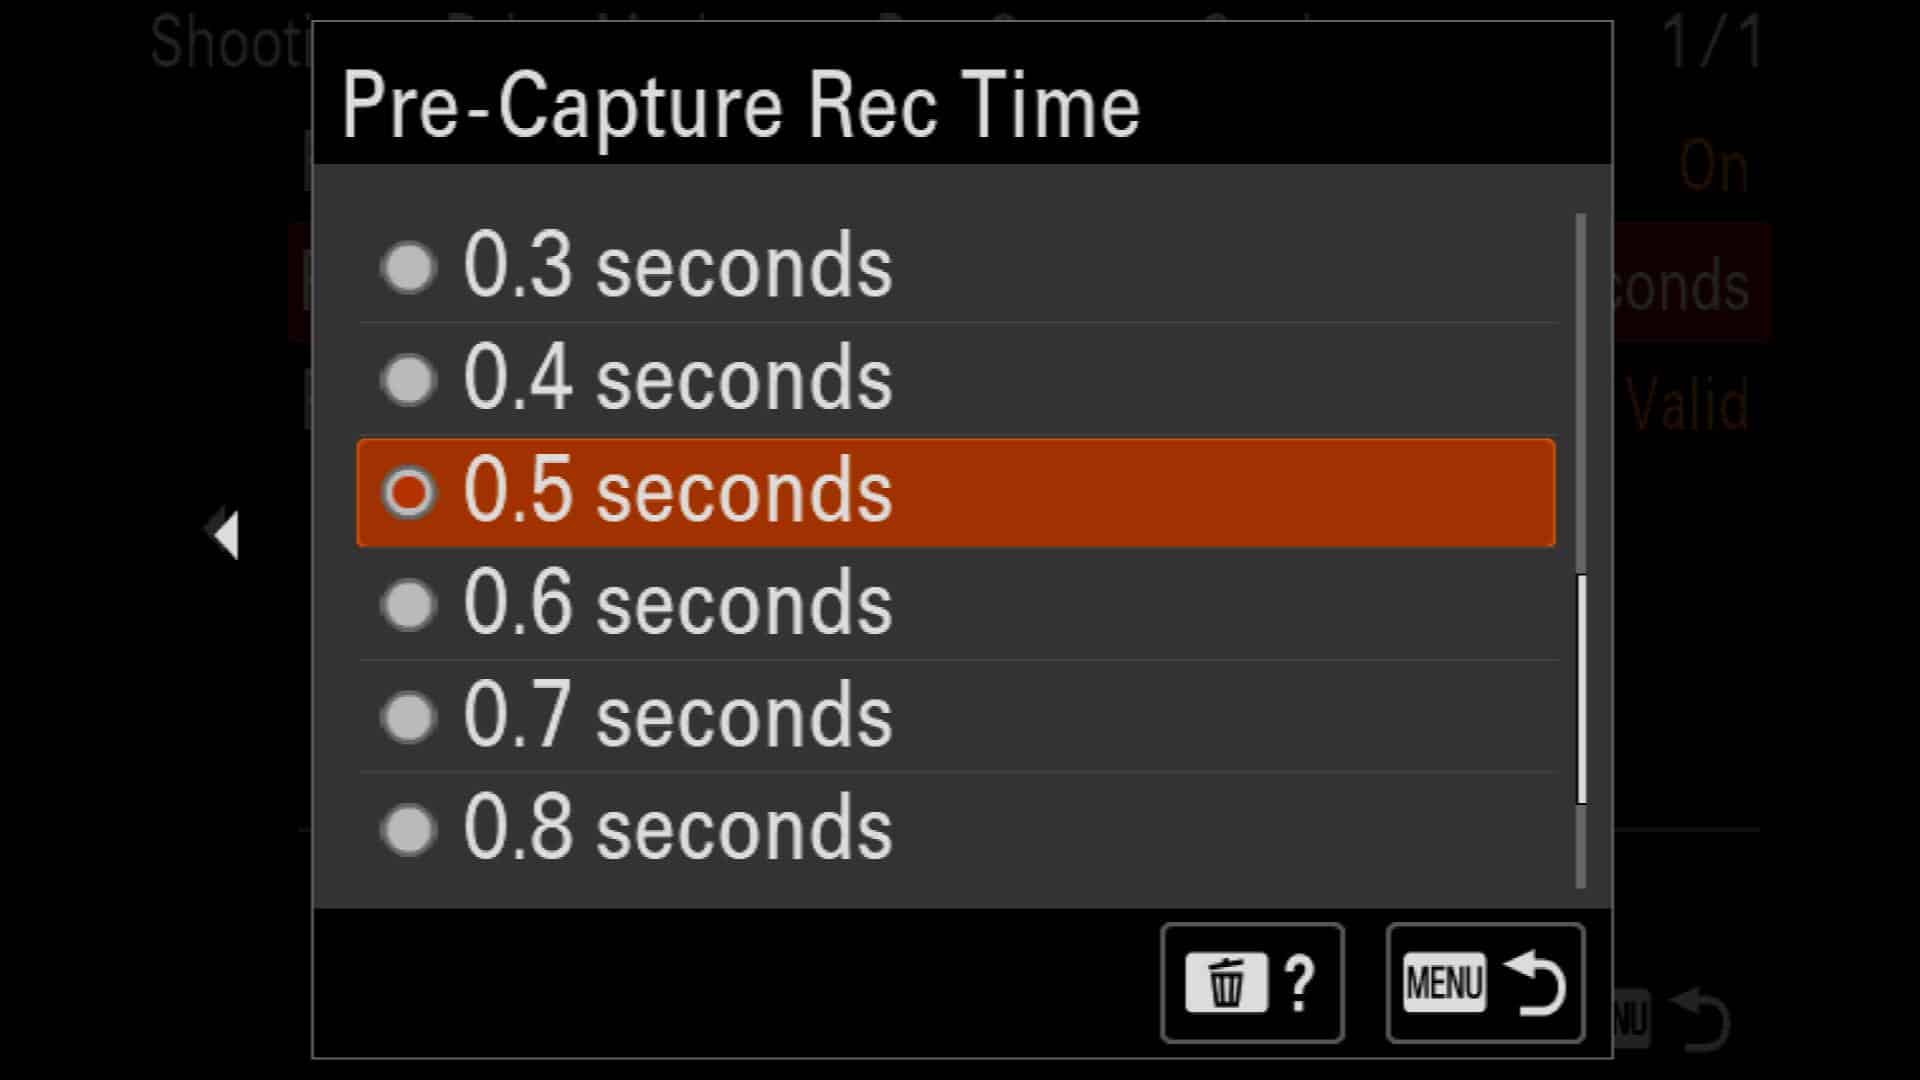Screen dimensions: 1920x1080
Task: Select the 0.6 seconds radio button
Action: click(x=409, y=605)
